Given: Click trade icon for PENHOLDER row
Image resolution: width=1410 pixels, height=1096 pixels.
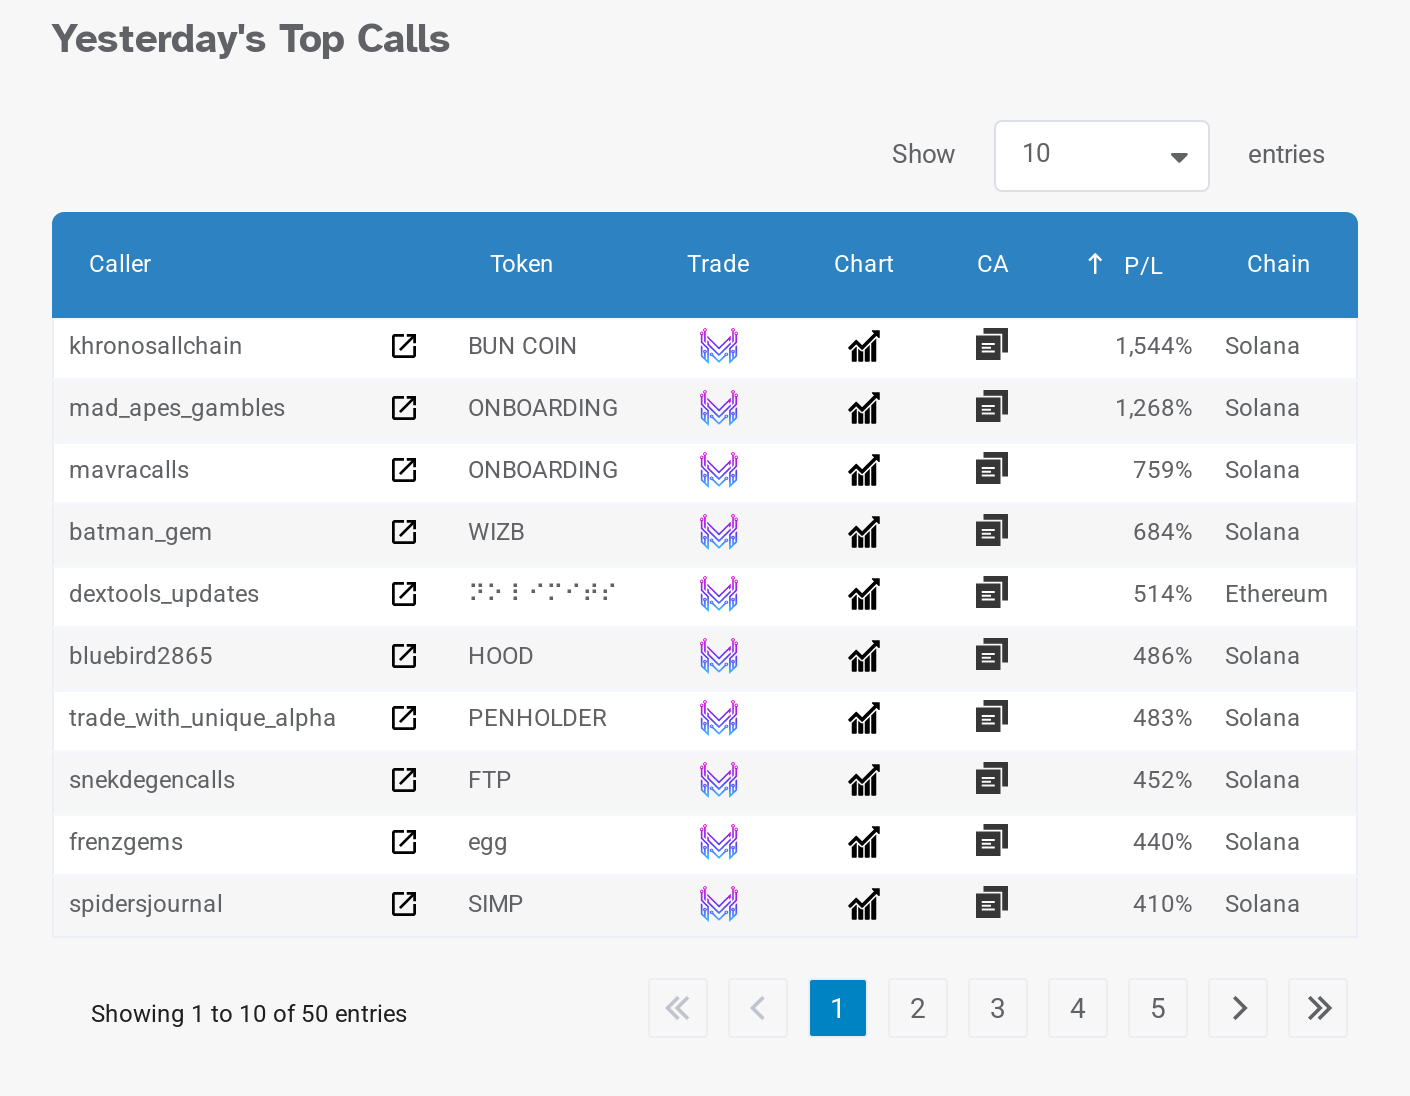Looking at the screenshot, I should 718,718.
